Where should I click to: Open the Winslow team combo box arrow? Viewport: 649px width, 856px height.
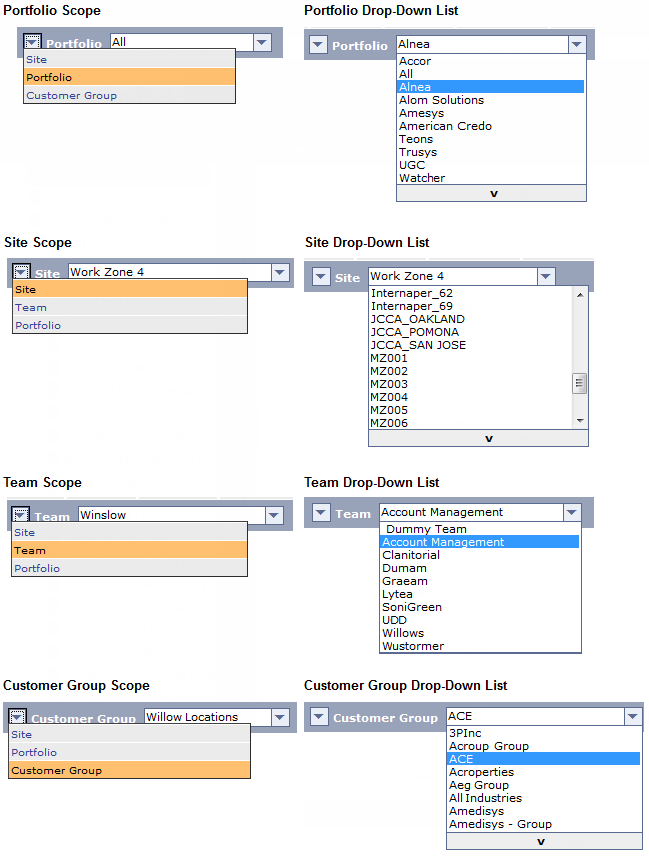coord(274,515)
